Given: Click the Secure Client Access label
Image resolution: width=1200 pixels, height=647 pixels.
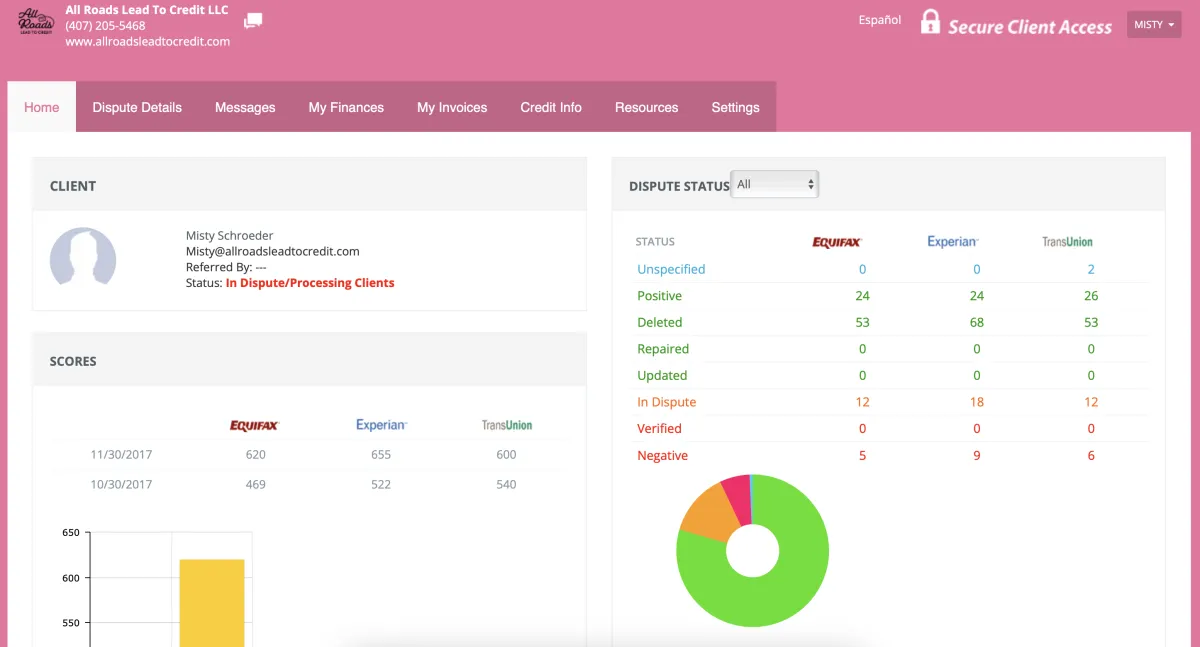Looking at the screenshot, I should [1030, 27].
